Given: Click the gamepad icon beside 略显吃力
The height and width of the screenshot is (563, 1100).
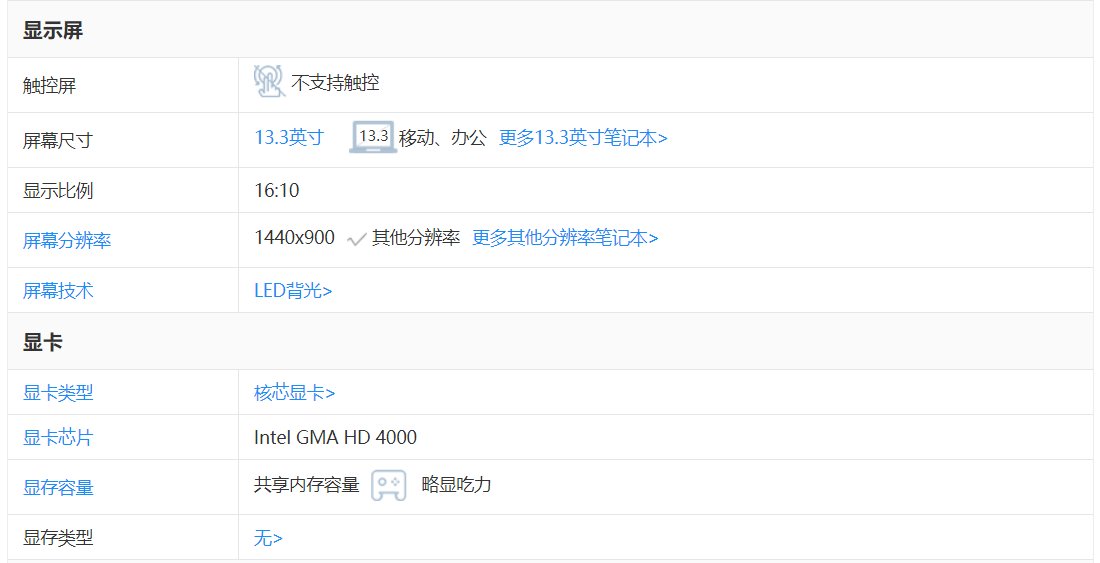Looking at the screenshot, I should [x=389, y=486].
